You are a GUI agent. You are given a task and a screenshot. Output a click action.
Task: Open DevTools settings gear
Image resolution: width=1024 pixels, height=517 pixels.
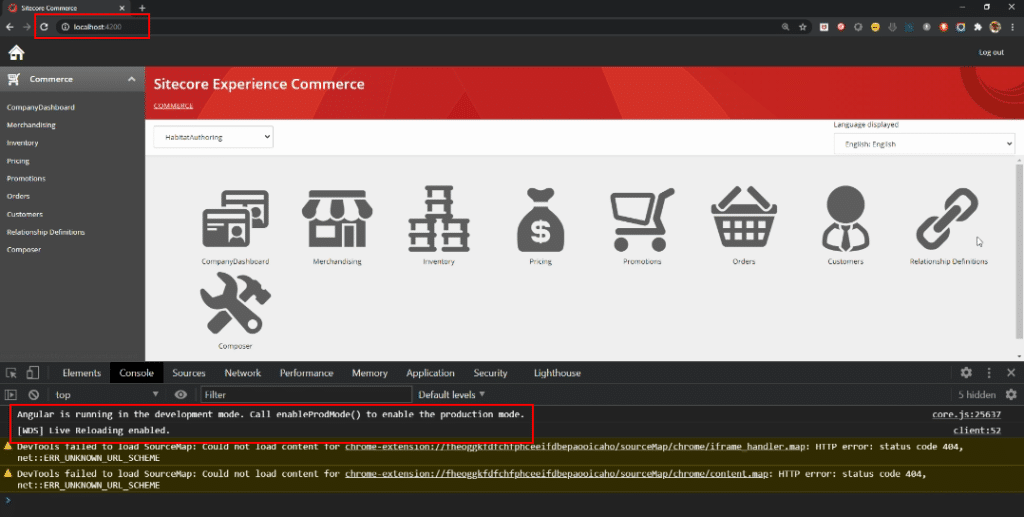point(966,373)
